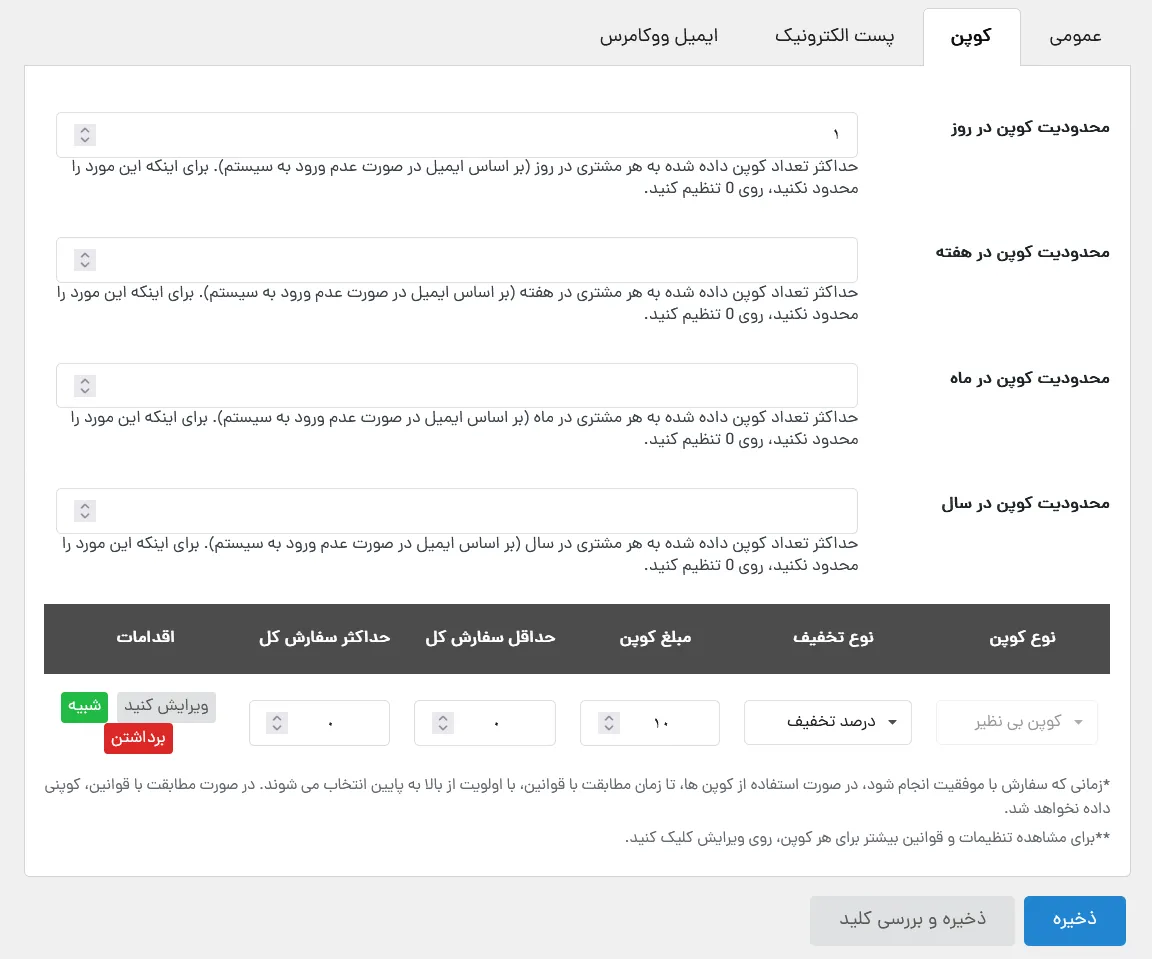Click stepper arrows of minimum order total
The width and height of the screenshot is (1152, 959).
coord(443,723)
